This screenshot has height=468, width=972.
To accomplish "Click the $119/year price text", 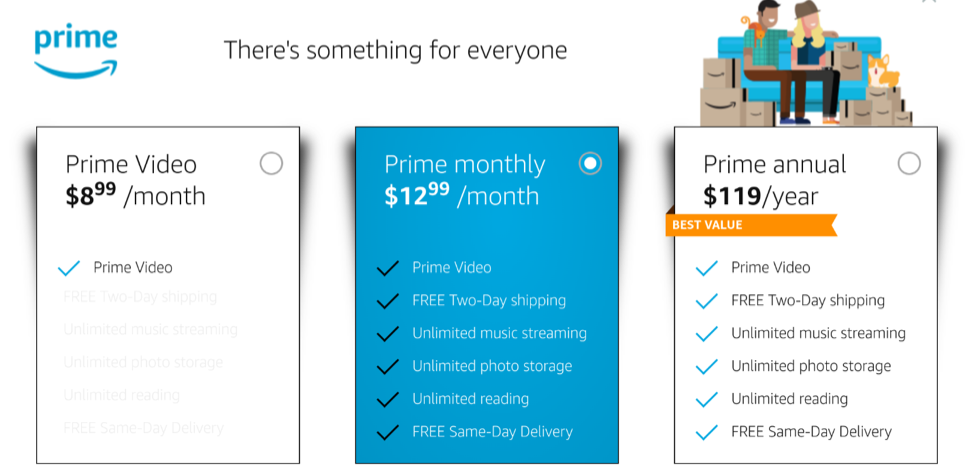I will click(x=761, y=196).
